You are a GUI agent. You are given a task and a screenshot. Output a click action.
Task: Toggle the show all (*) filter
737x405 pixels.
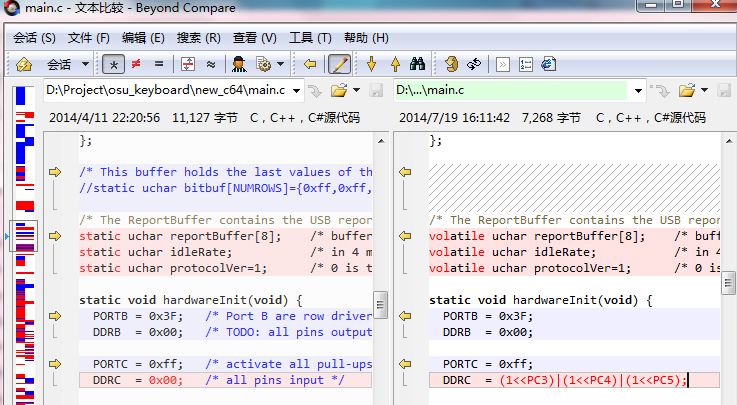pos(113,64)
